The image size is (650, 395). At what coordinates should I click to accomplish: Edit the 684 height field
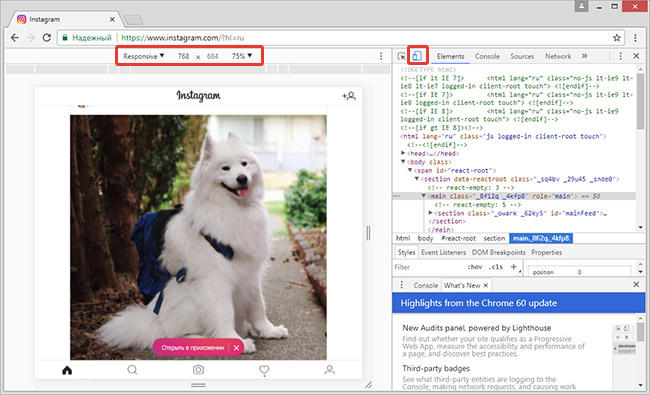click(x=213, y=56)
